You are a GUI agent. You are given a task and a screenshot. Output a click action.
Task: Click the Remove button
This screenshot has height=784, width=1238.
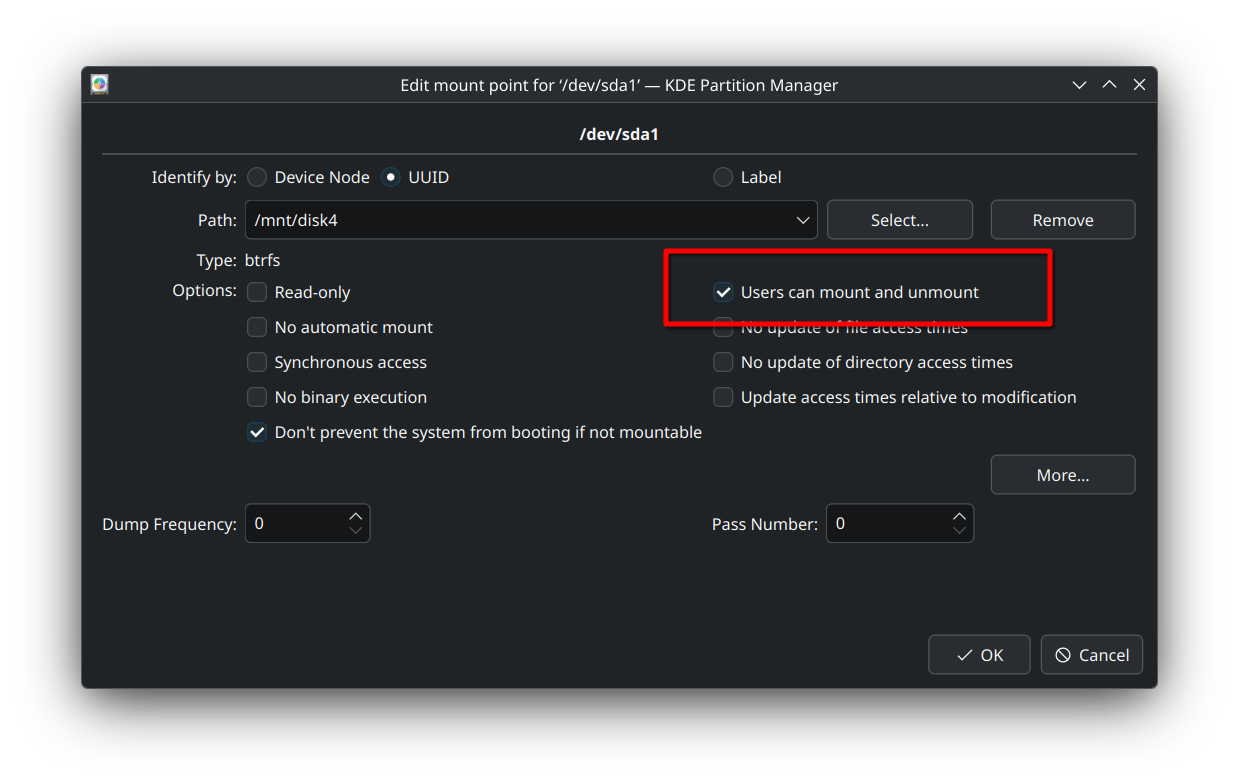point(1063,220)
